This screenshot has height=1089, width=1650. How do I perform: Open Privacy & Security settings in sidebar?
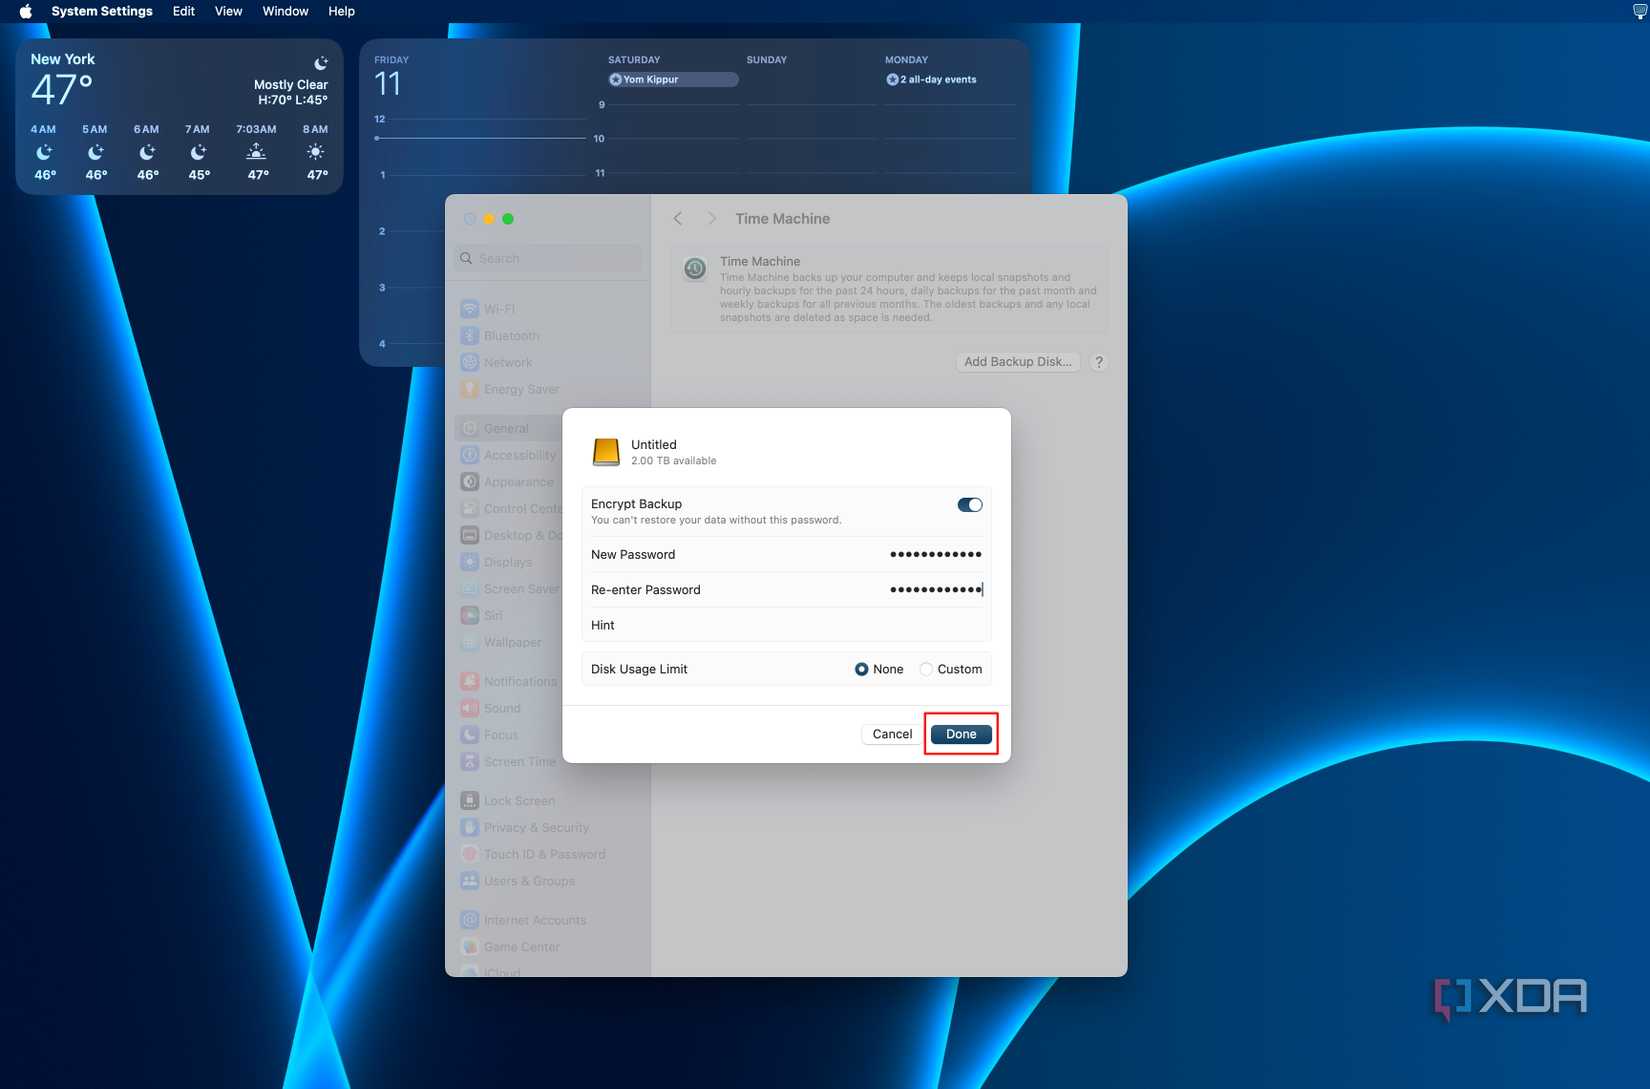point(548,828)
